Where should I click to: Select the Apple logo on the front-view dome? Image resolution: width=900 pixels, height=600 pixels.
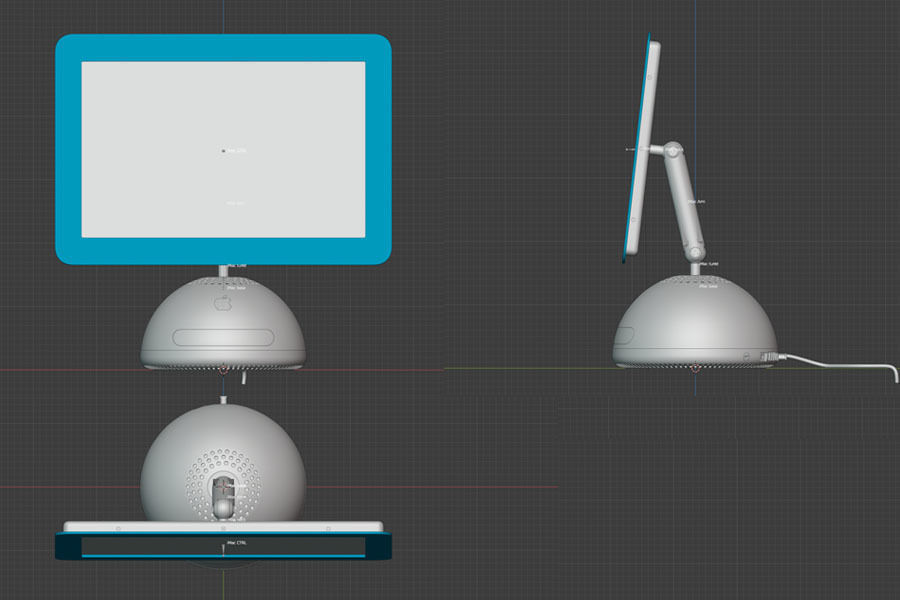(x=223, y=303)
